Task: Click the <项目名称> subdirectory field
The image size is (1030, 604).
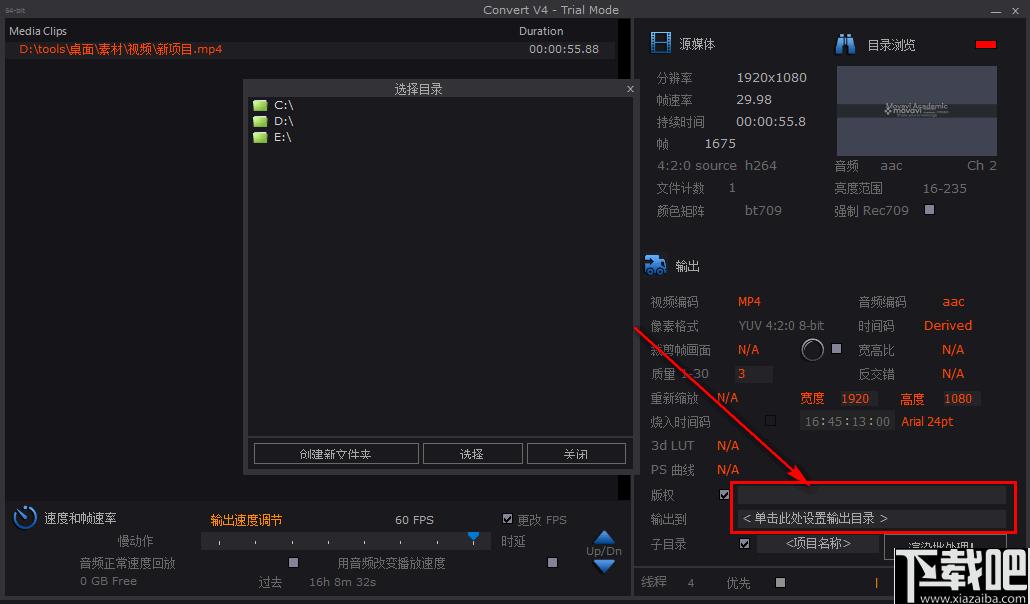Action: coord(818,544)
